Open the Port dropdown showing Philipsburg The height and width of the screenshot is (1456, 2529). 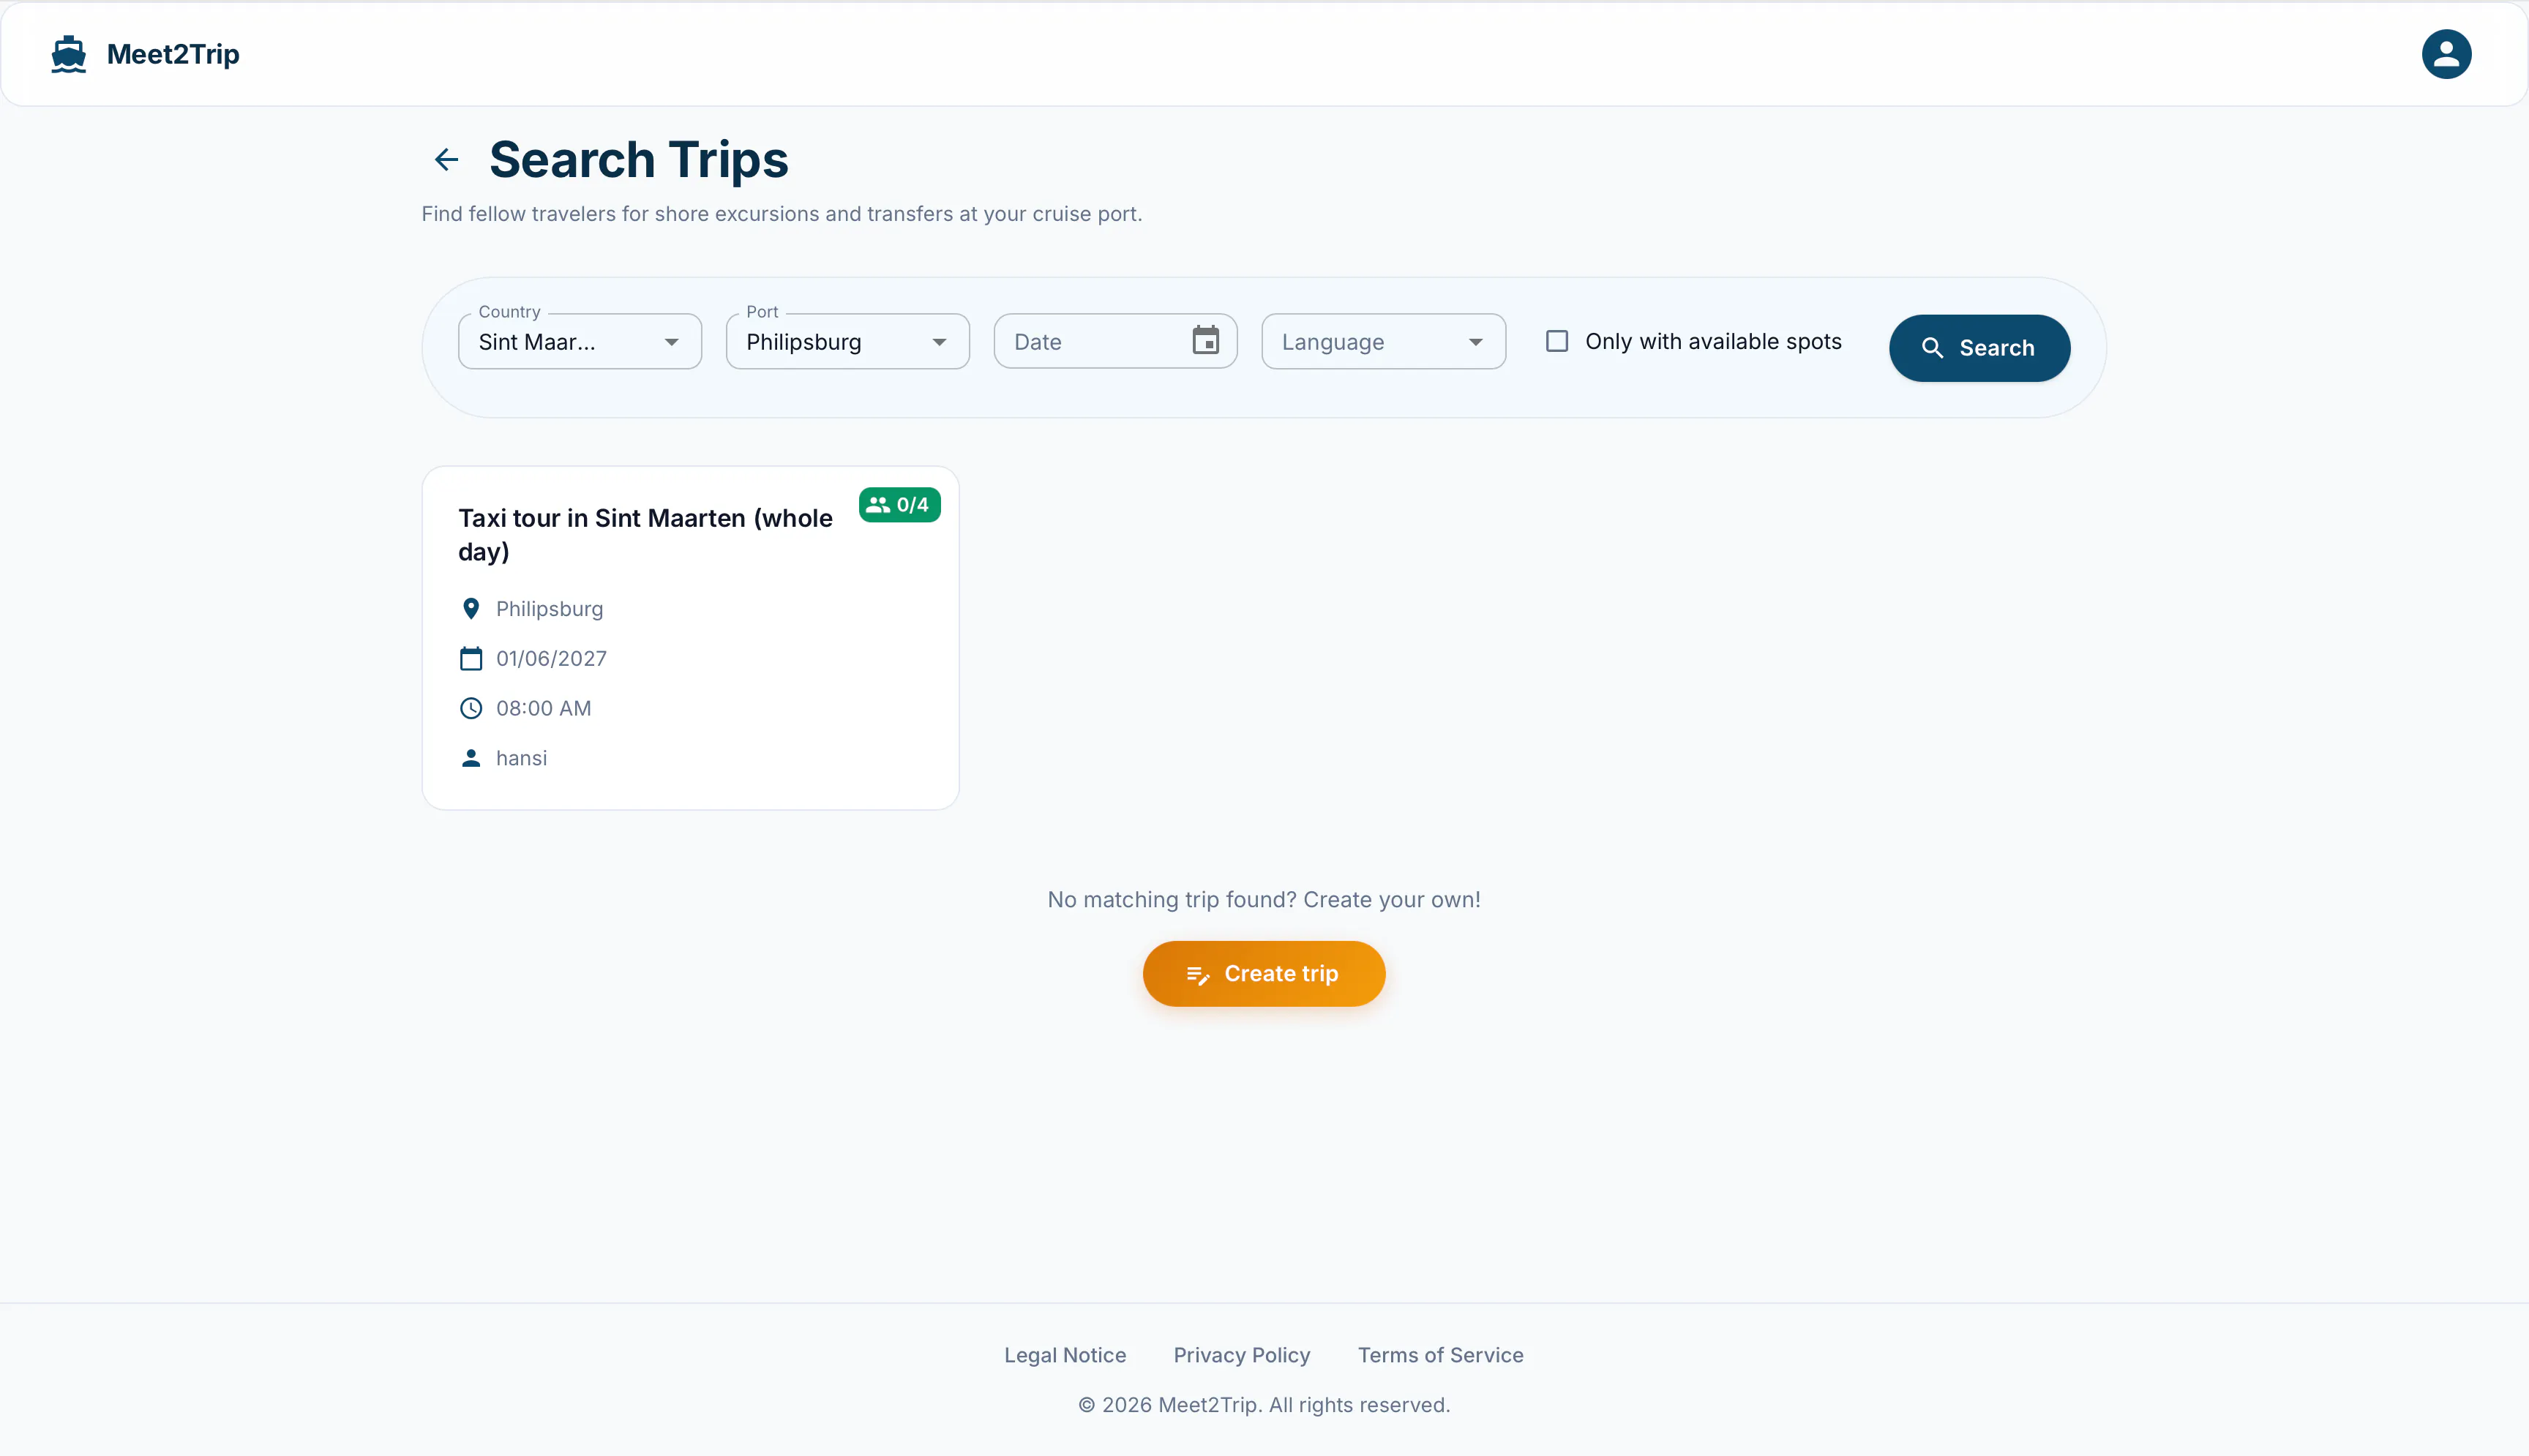[x=848, y=341]
